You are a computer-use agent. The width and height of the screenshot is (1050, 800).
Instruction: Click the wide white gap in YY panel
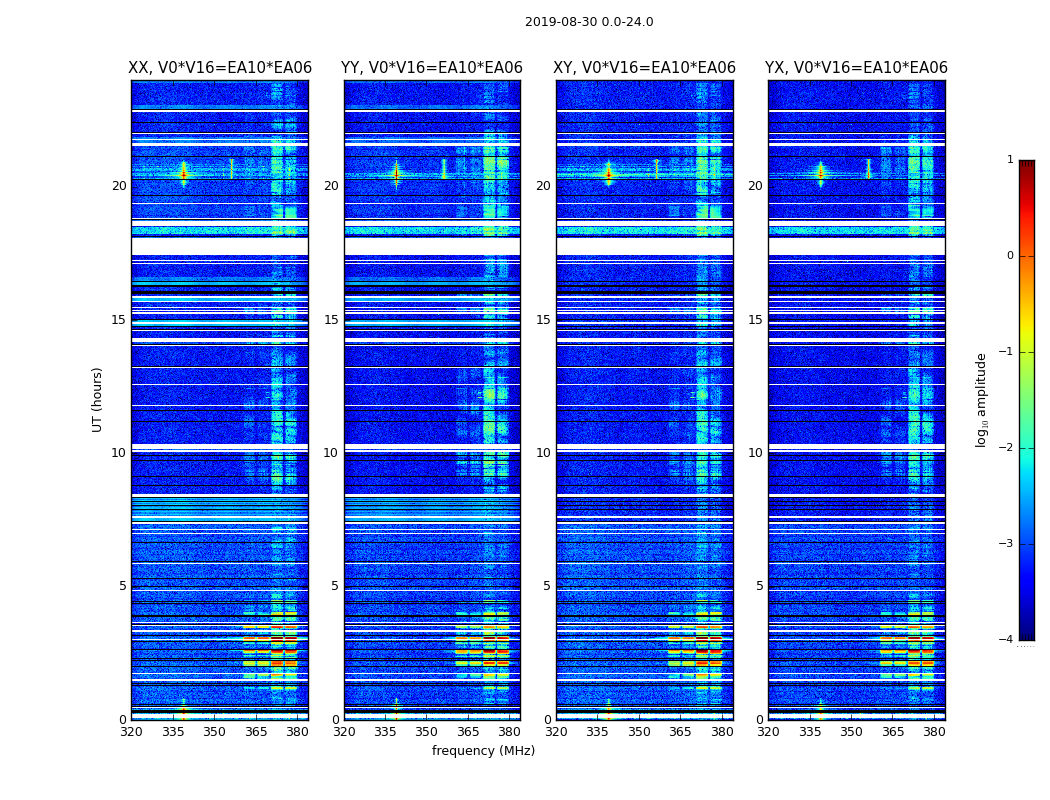click(x=432, y=246)
